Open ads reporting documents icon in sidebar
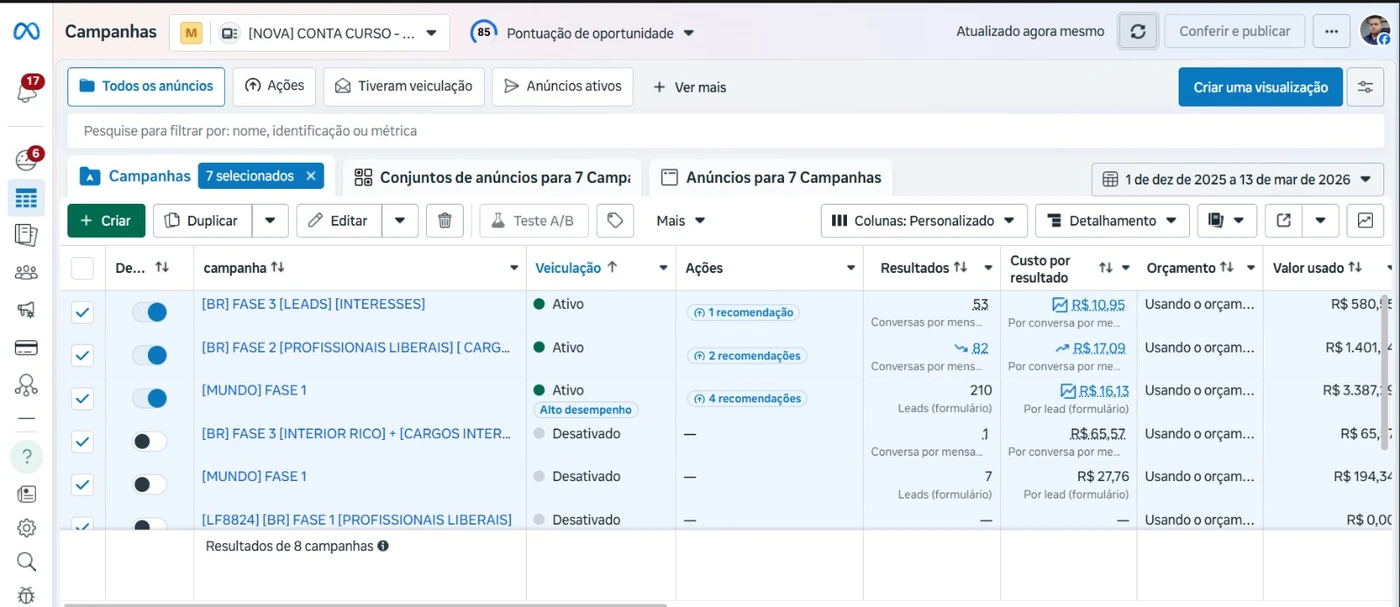Viewport: 1400px width, 607px height. (26, 235)
